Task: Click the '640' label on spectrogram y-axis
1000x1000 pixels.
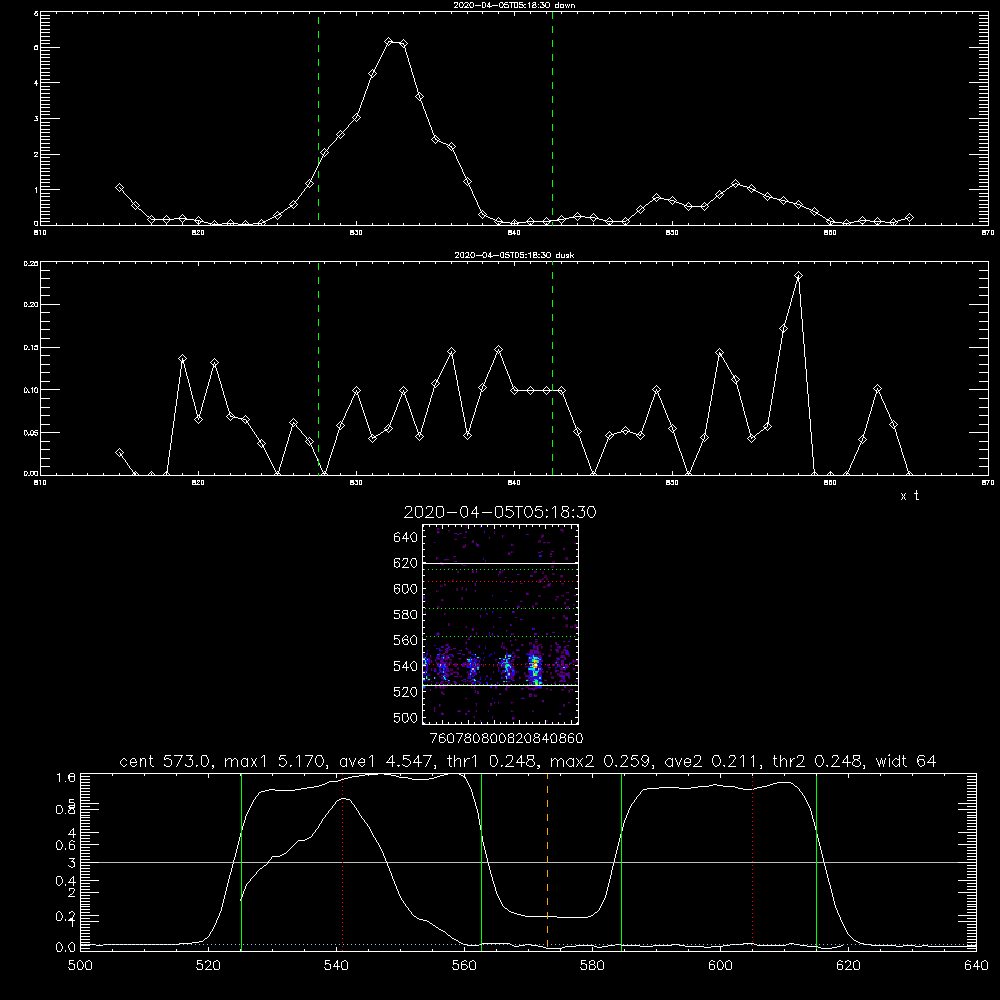Action: point(405,537)
